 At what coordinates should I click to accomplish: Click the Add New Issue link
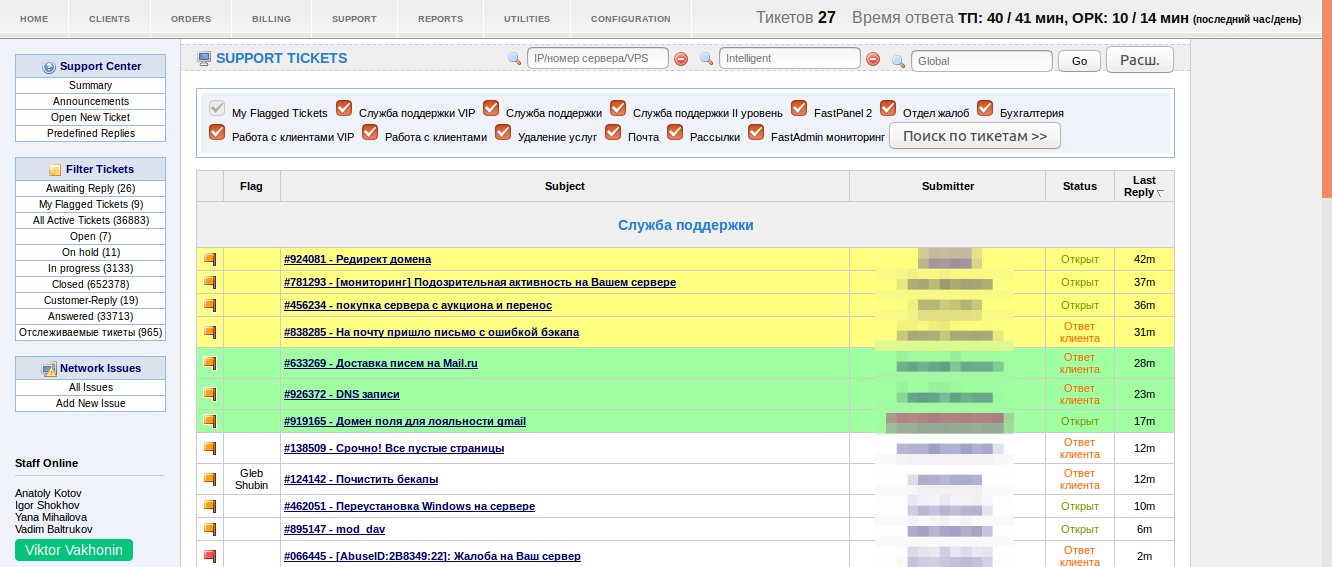(x=90, y=403)
